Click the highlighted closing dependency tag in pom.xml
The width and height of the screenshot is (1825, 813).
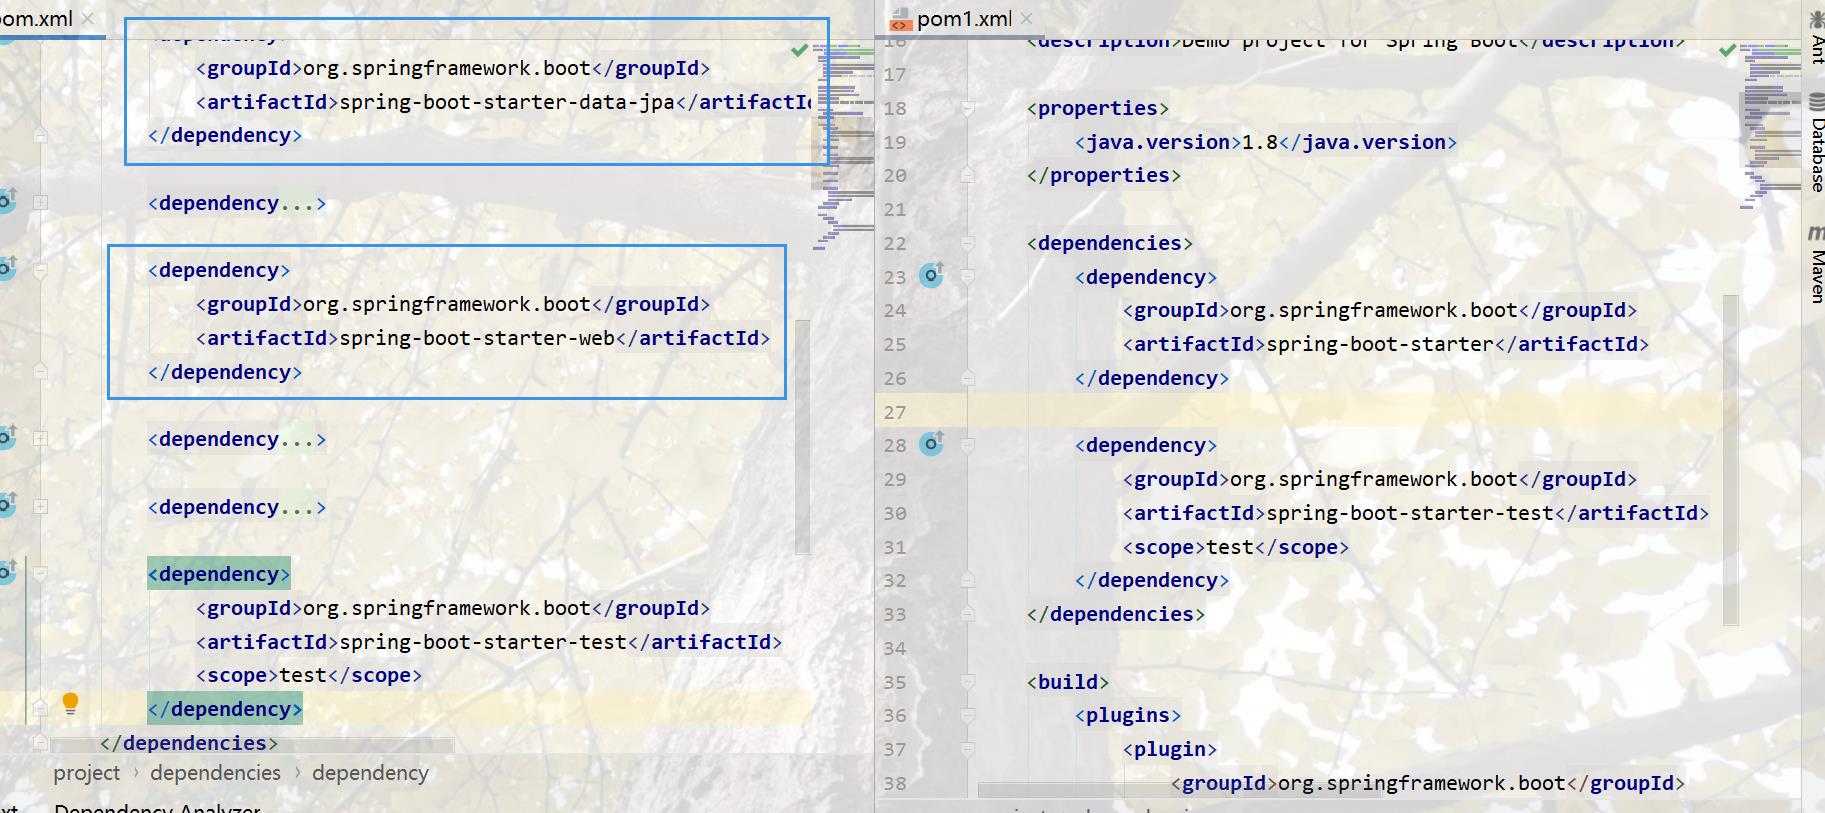coord(225,709)
